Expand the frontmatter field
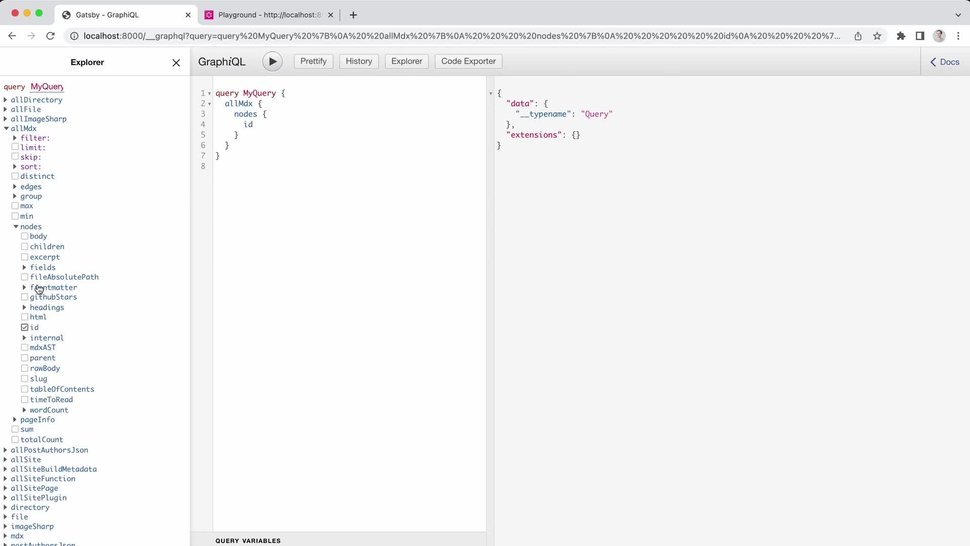Screen dimensions: 970x546 point(25,288)
